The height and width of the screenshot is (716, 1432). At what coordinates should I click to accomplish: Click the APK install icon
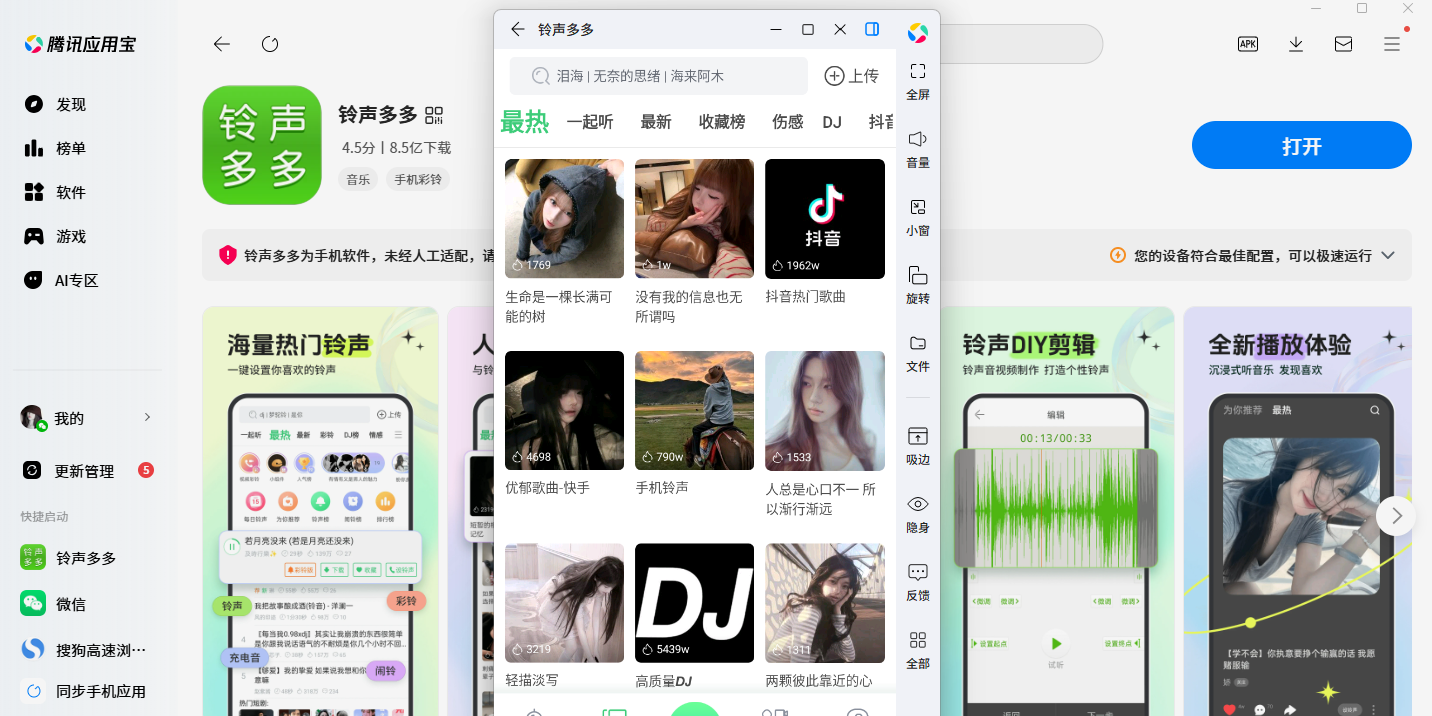(x=1248, y=44)
